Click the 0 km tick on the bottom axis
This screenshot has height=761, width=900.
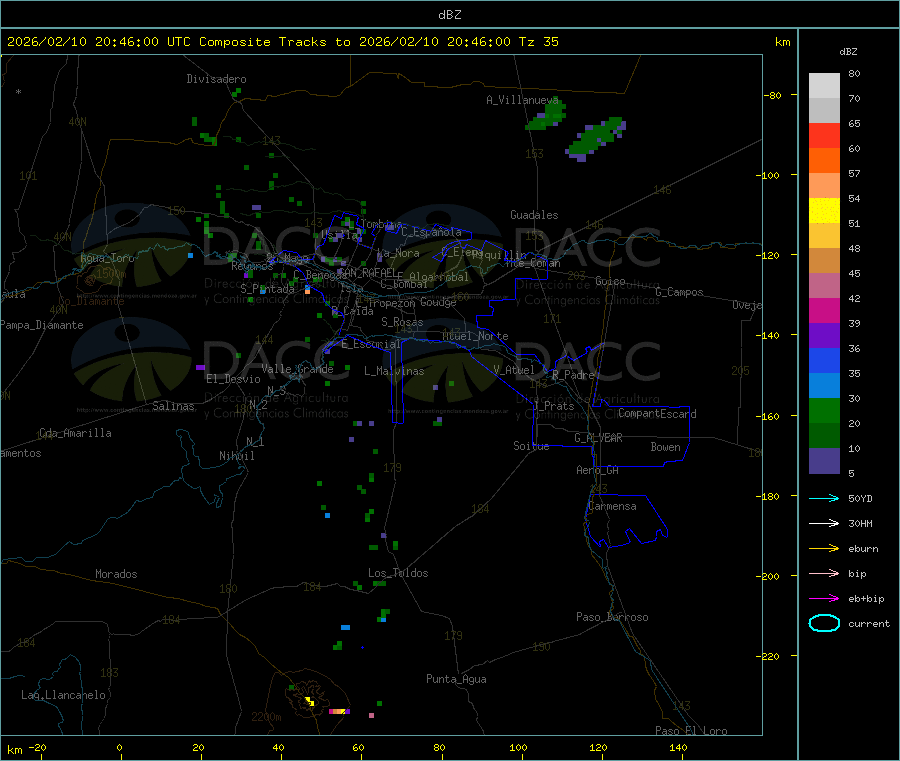click(x=119, y=747)
